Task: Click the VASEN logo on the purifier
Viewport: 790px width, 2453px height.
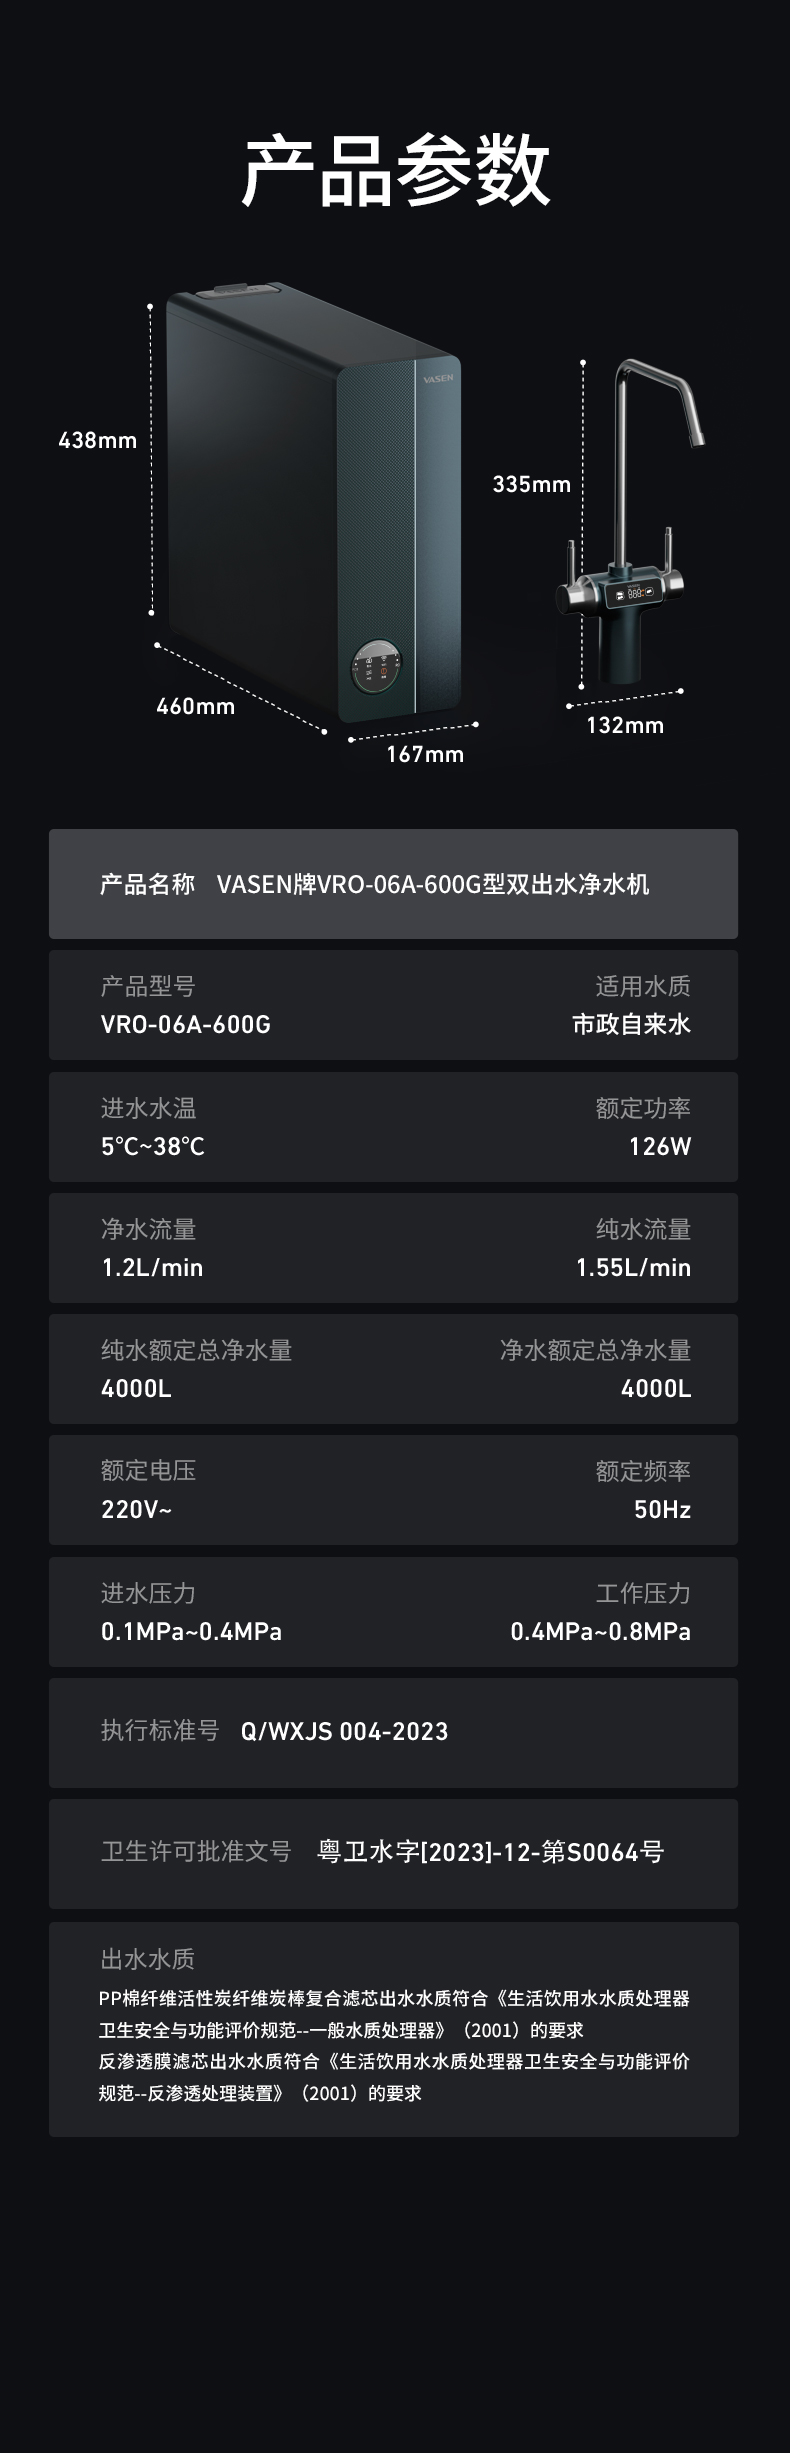Action: (x=438, y=379)
